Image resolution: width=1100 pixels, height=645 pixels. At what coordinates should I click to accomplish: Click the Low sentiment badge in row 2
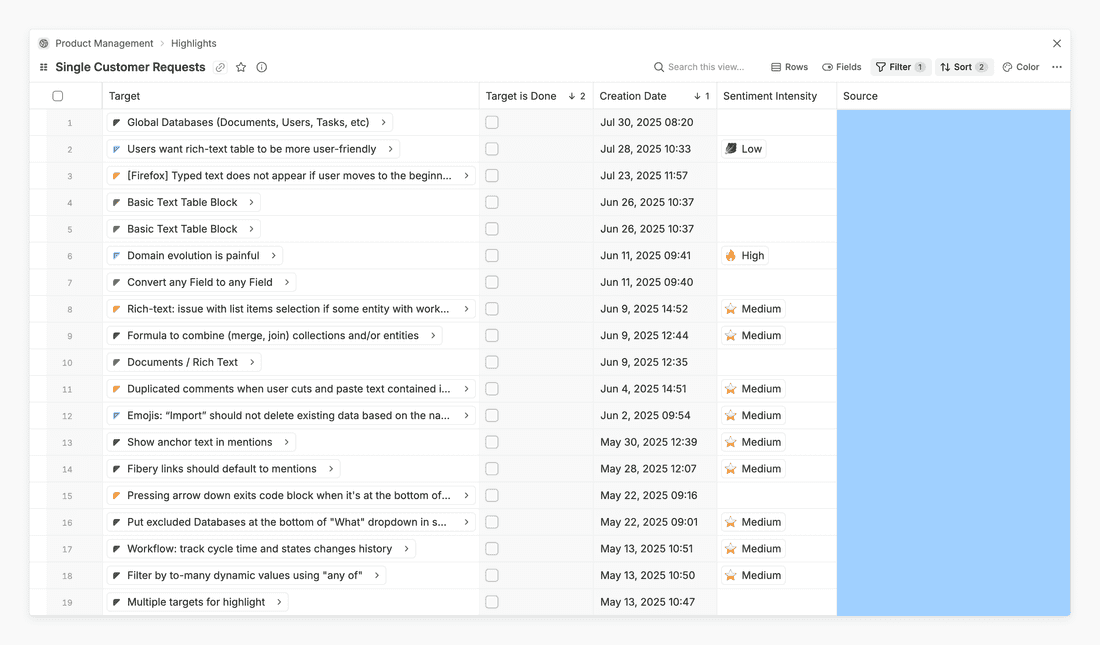(743, 149)
